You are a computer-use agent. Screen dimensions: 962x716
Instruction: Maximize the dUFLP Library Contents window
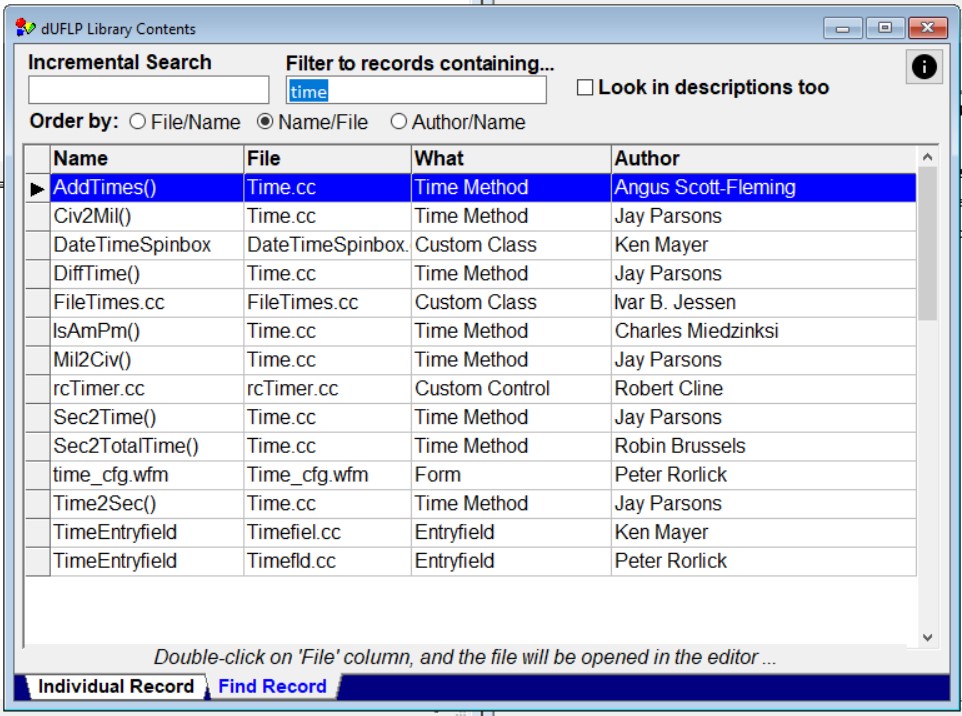[885, 28]
